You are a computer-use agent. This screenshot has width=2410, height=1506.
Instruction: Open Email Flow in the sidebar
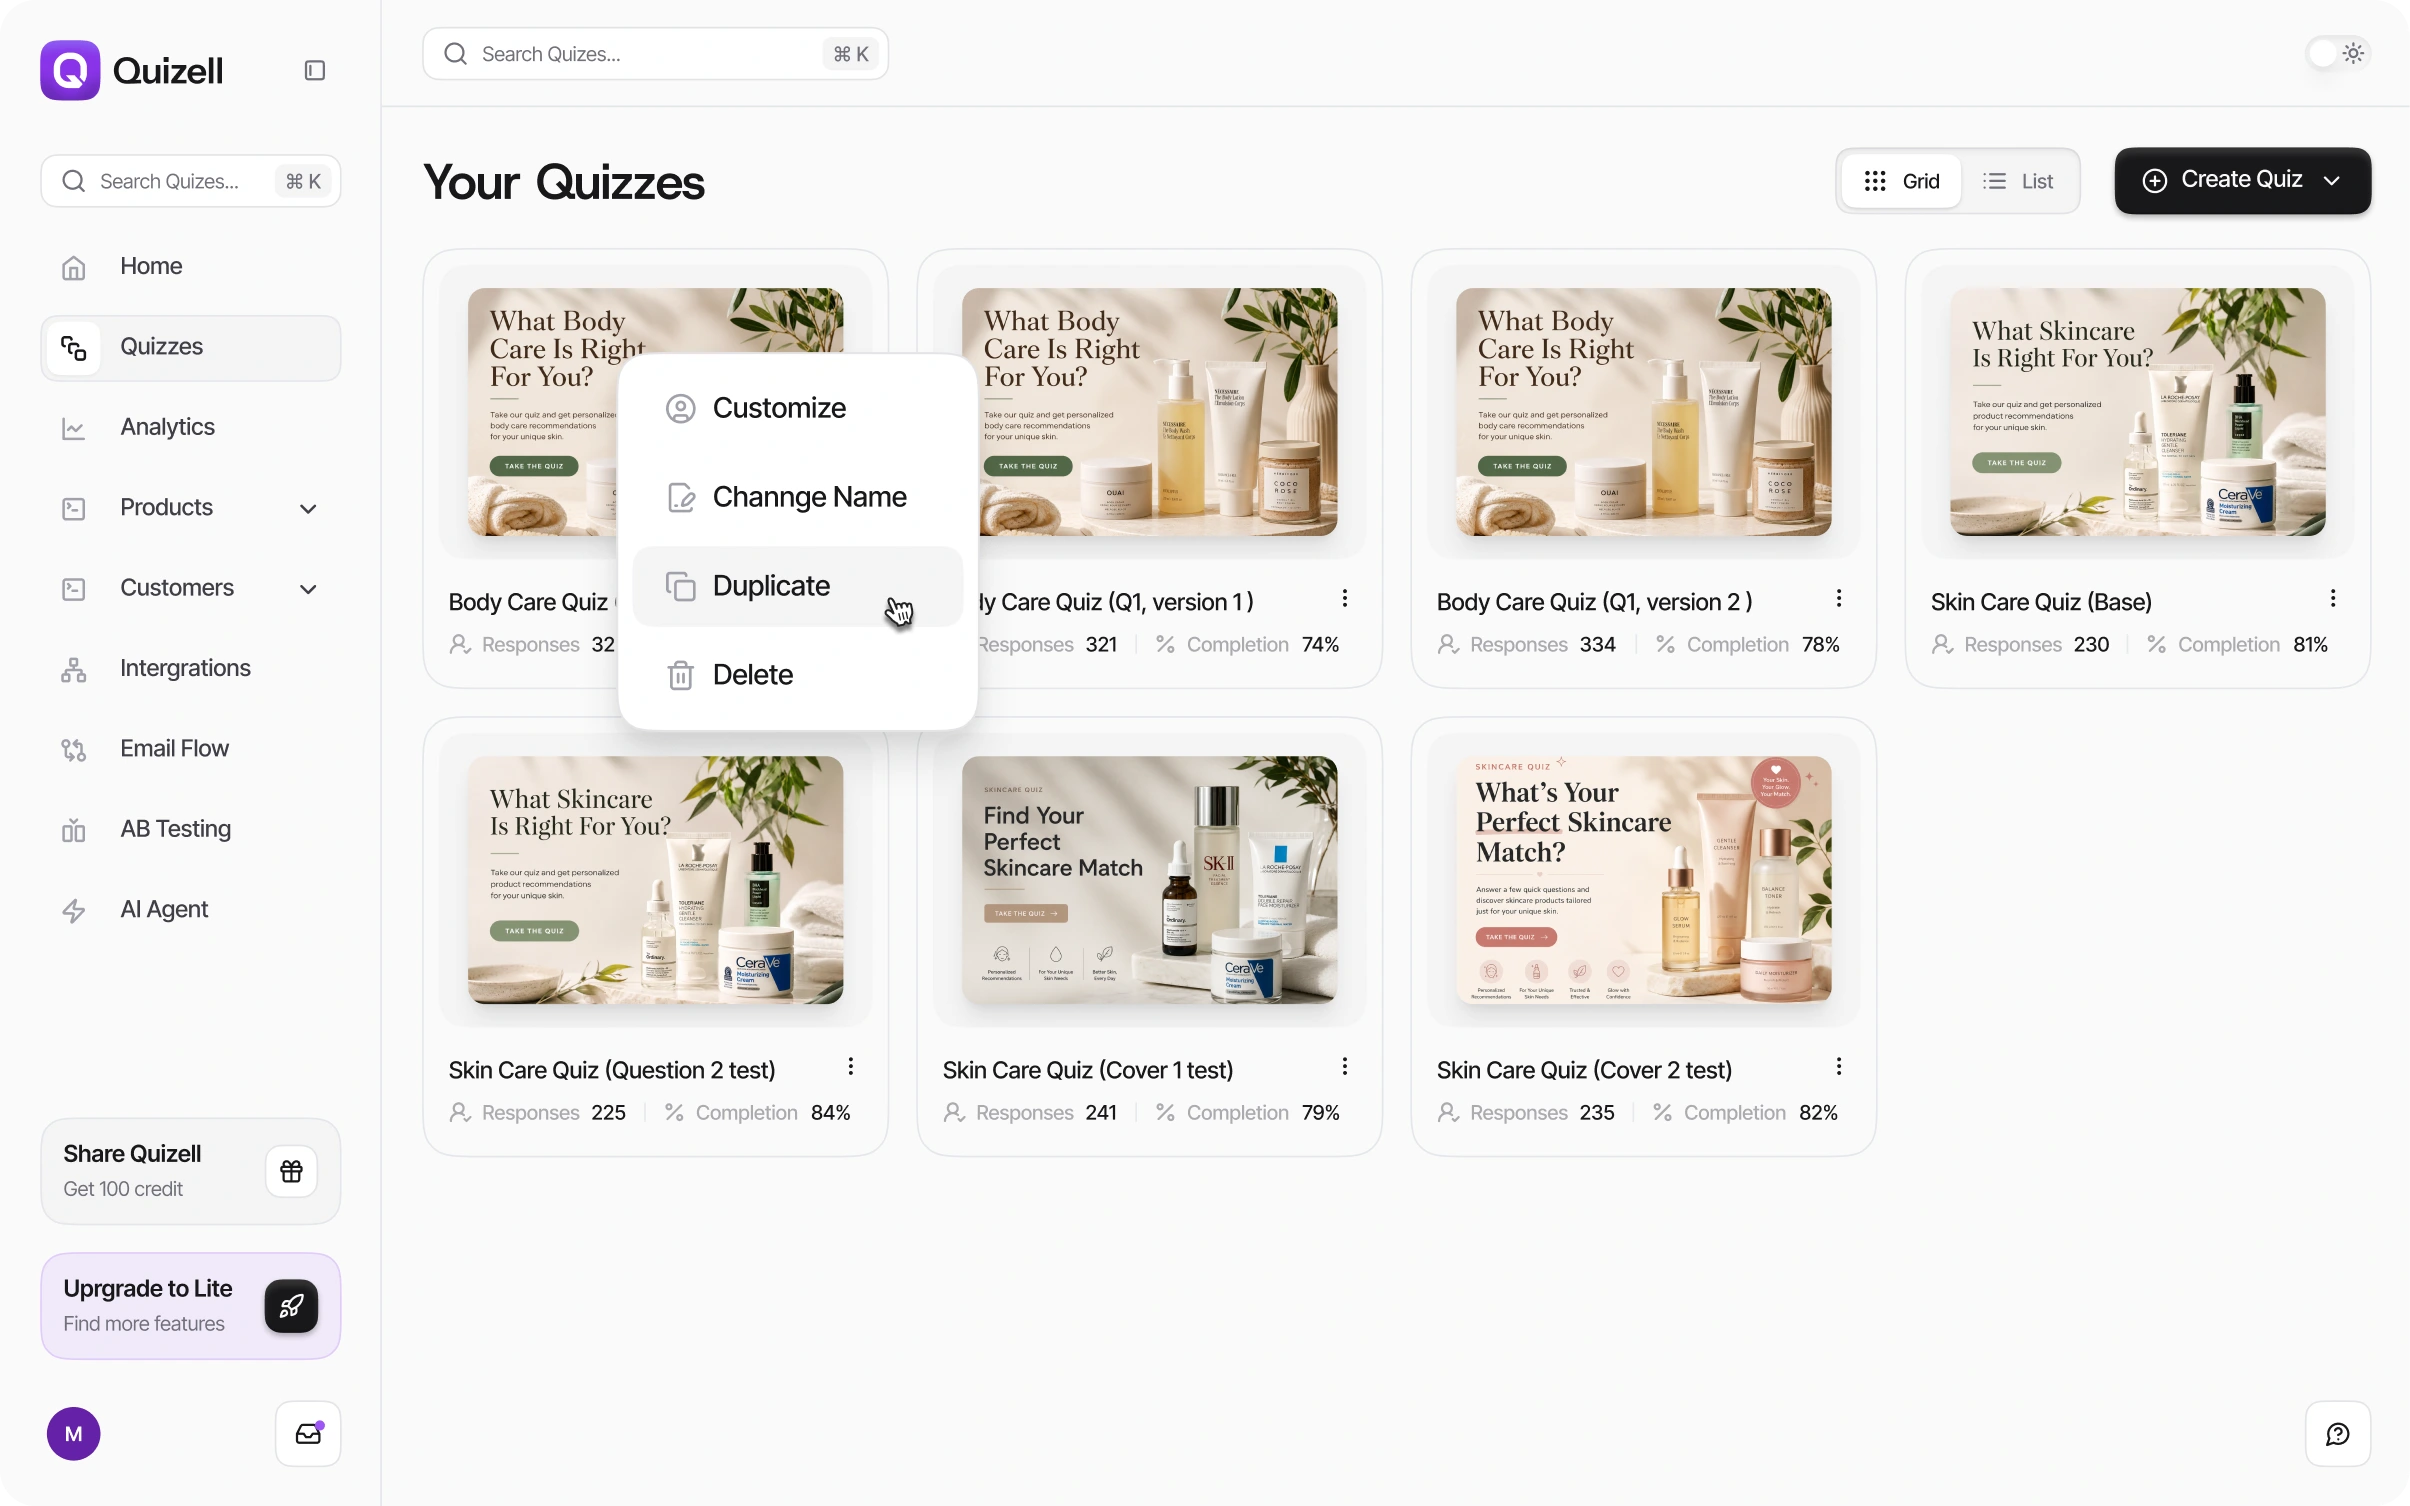pos(190,749)
